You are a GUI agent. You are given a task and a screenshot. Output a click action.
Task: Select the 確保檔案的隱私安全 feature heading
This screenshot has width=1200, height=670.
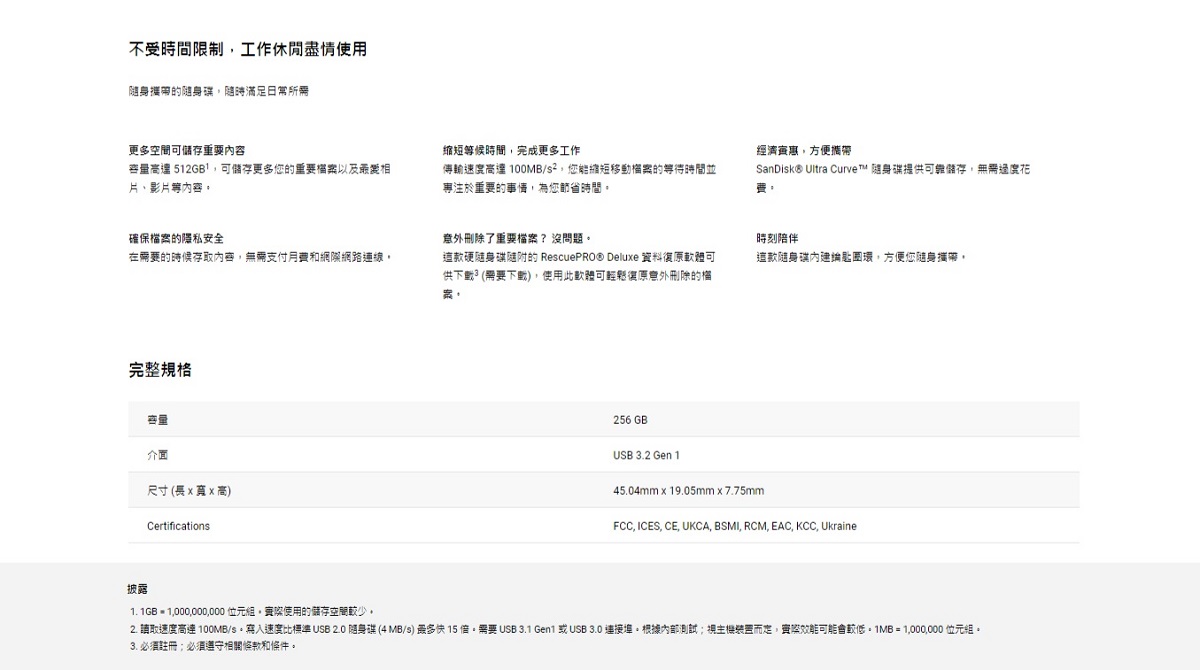(176, 238)
